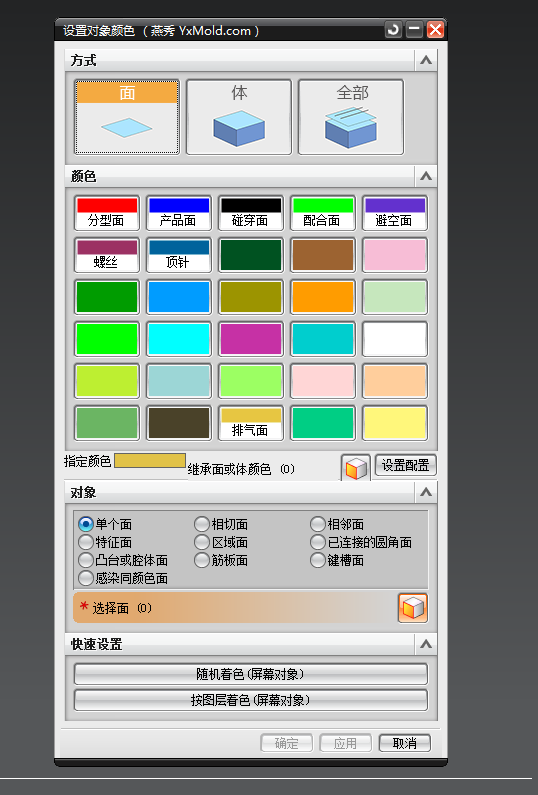Click the 设置配置 button
The image size is (538, 795).
tap(405, 465)
